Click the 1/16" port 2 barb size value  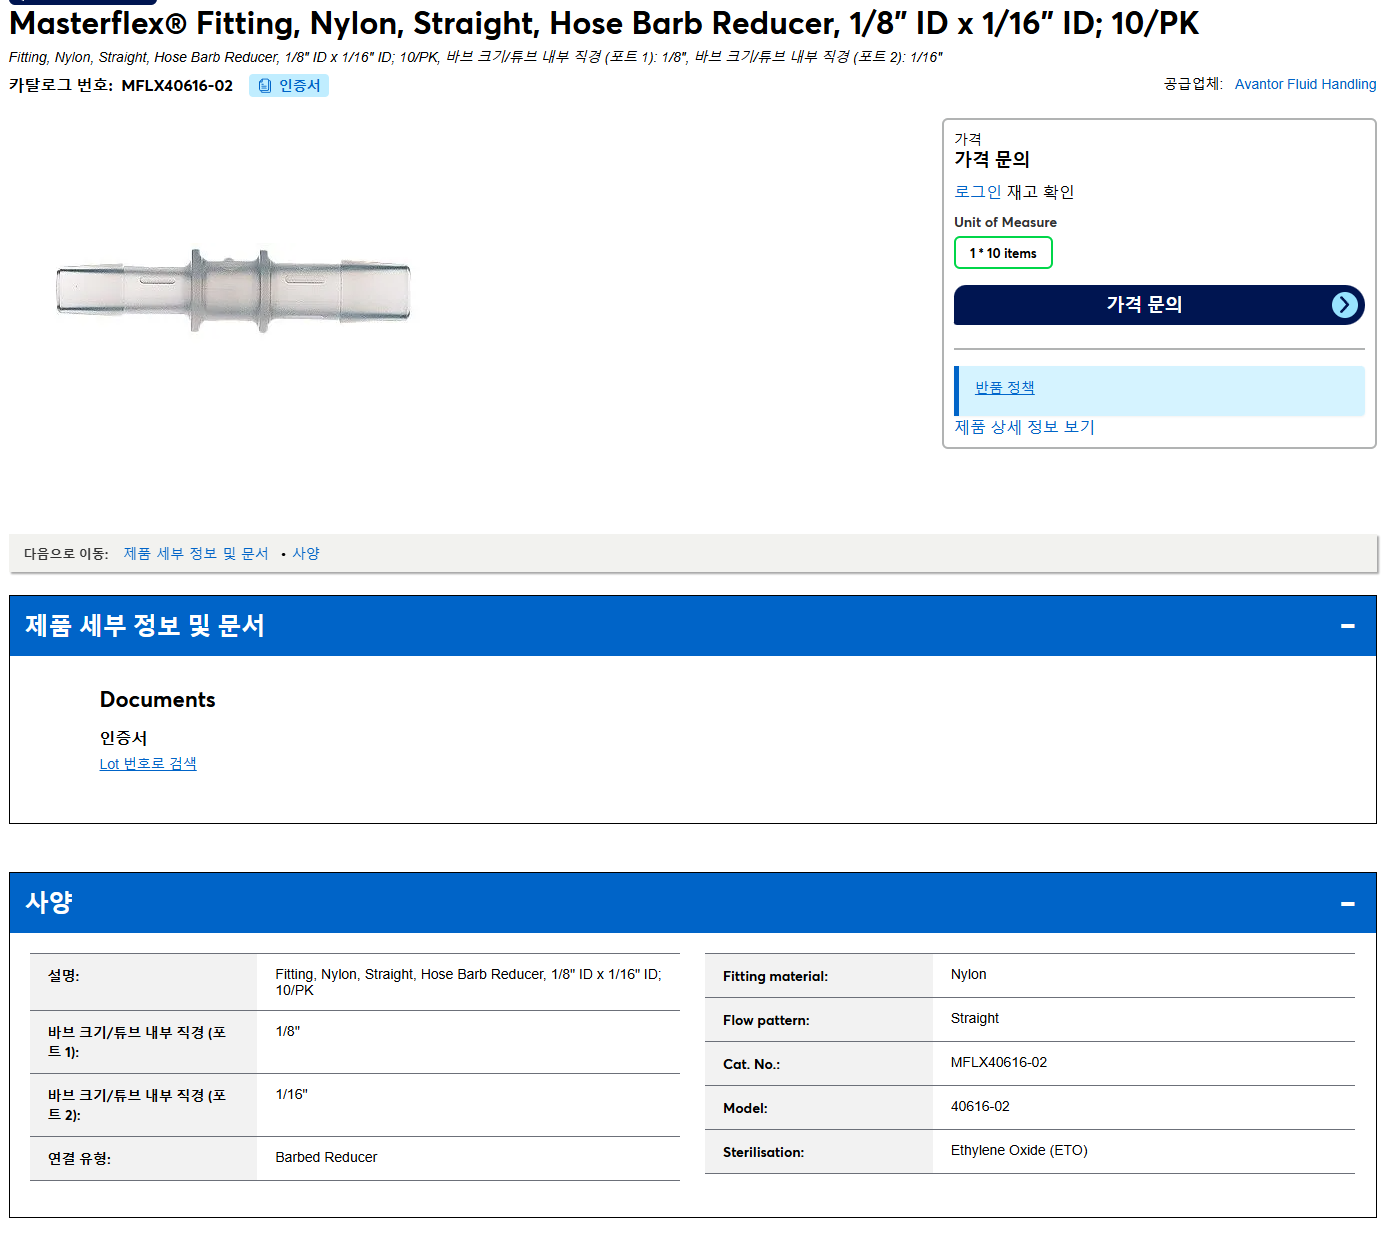coord(291,1094)
